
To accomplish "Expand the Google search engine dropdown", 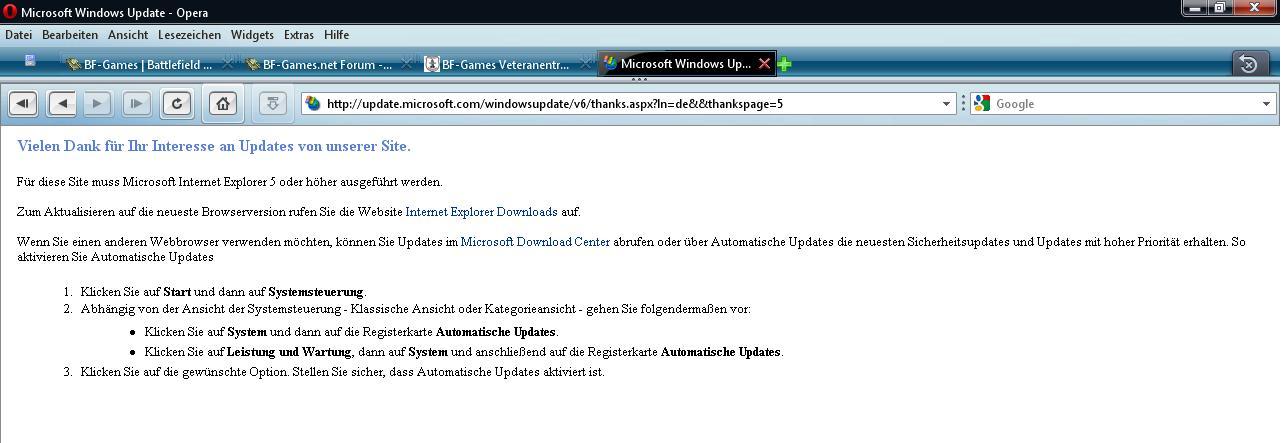I will click(x=1266, y=104).
